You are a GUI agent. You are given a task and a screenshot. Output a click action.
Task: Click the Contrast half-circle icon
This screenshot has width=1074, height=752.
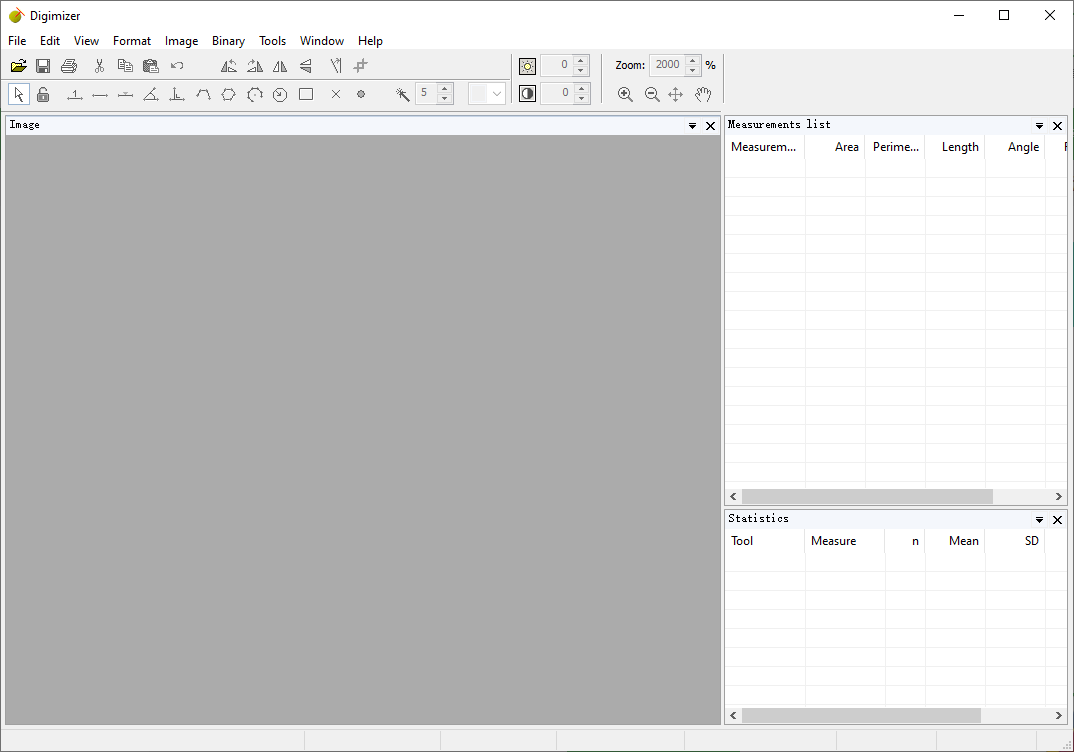(x=527, y=94)
